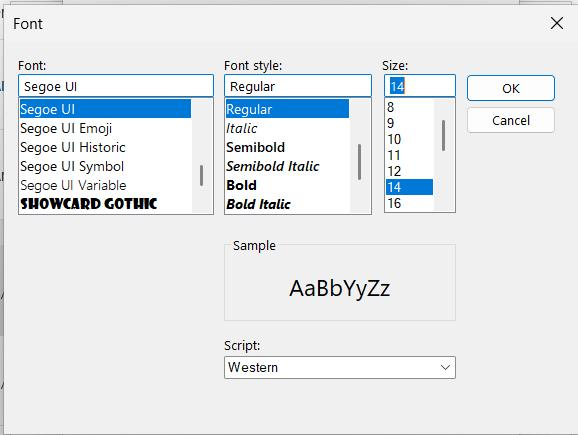Close the Font dialog
Viewport: 578px width, 435px height.
click(557, 23)
